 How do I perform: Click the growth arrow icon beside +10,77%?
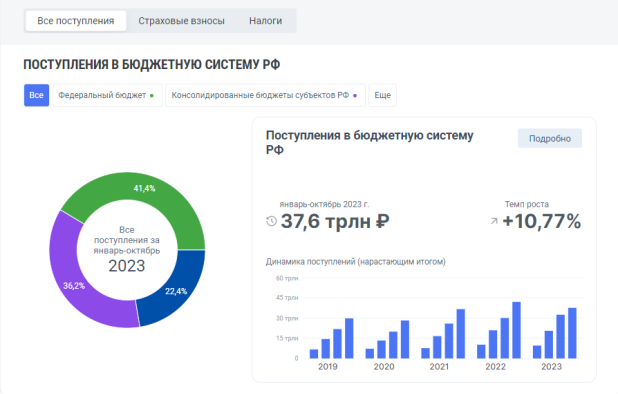point(494,221)
